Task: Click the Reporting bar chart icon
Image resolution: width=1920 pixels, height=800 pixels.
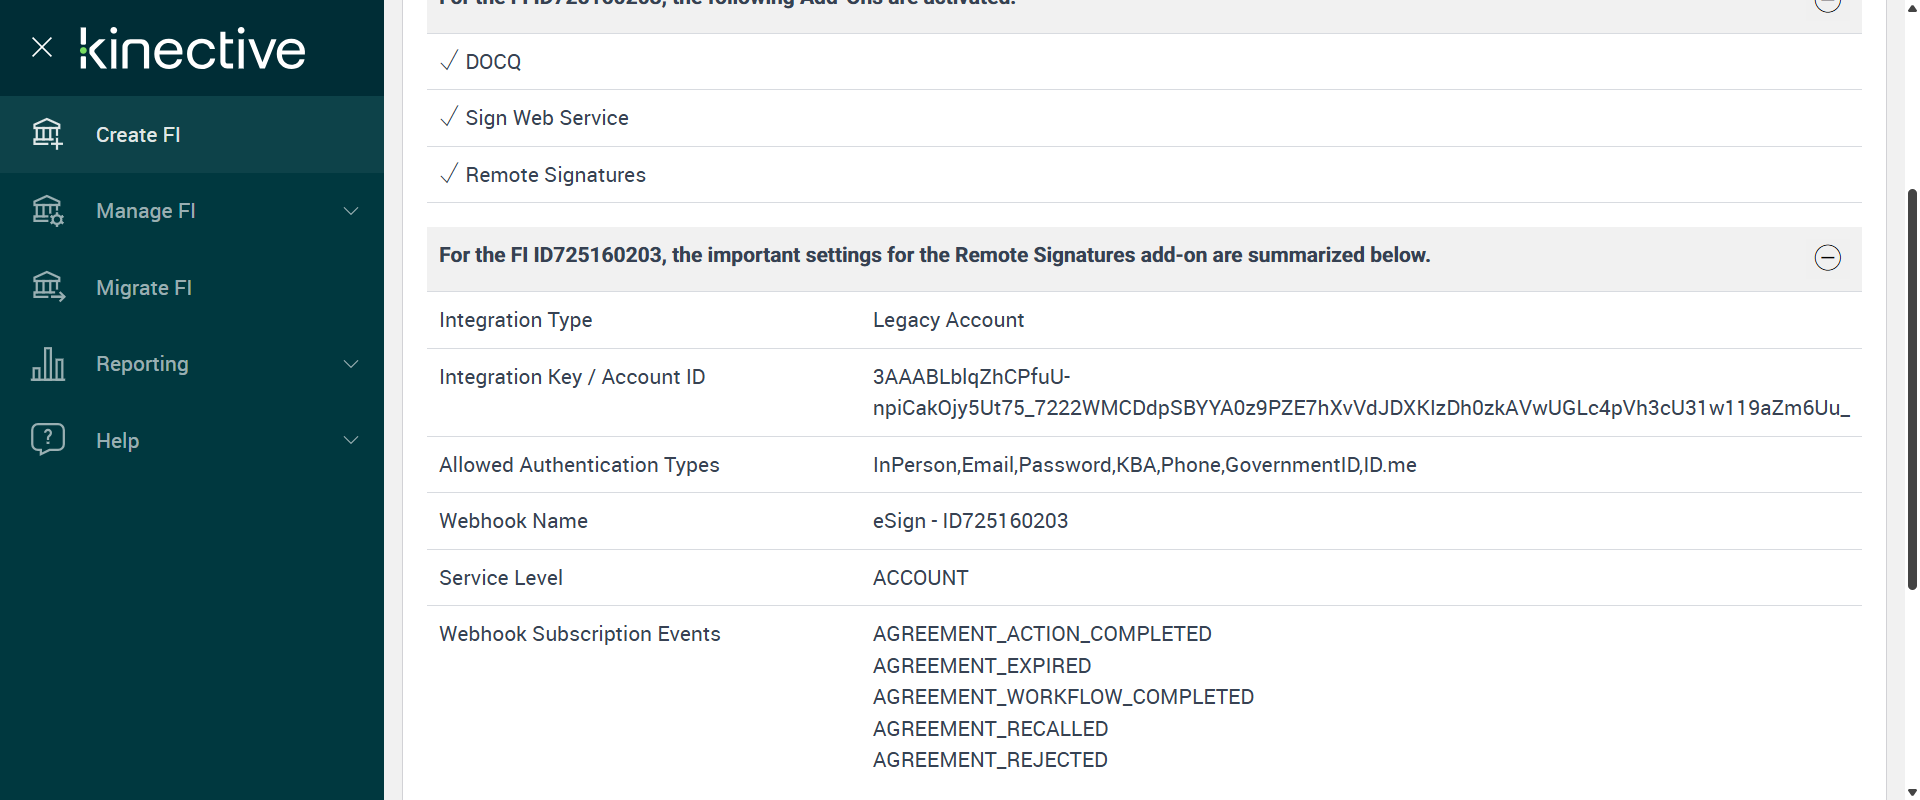Action: pyautogui.click(x=47, y=364)
